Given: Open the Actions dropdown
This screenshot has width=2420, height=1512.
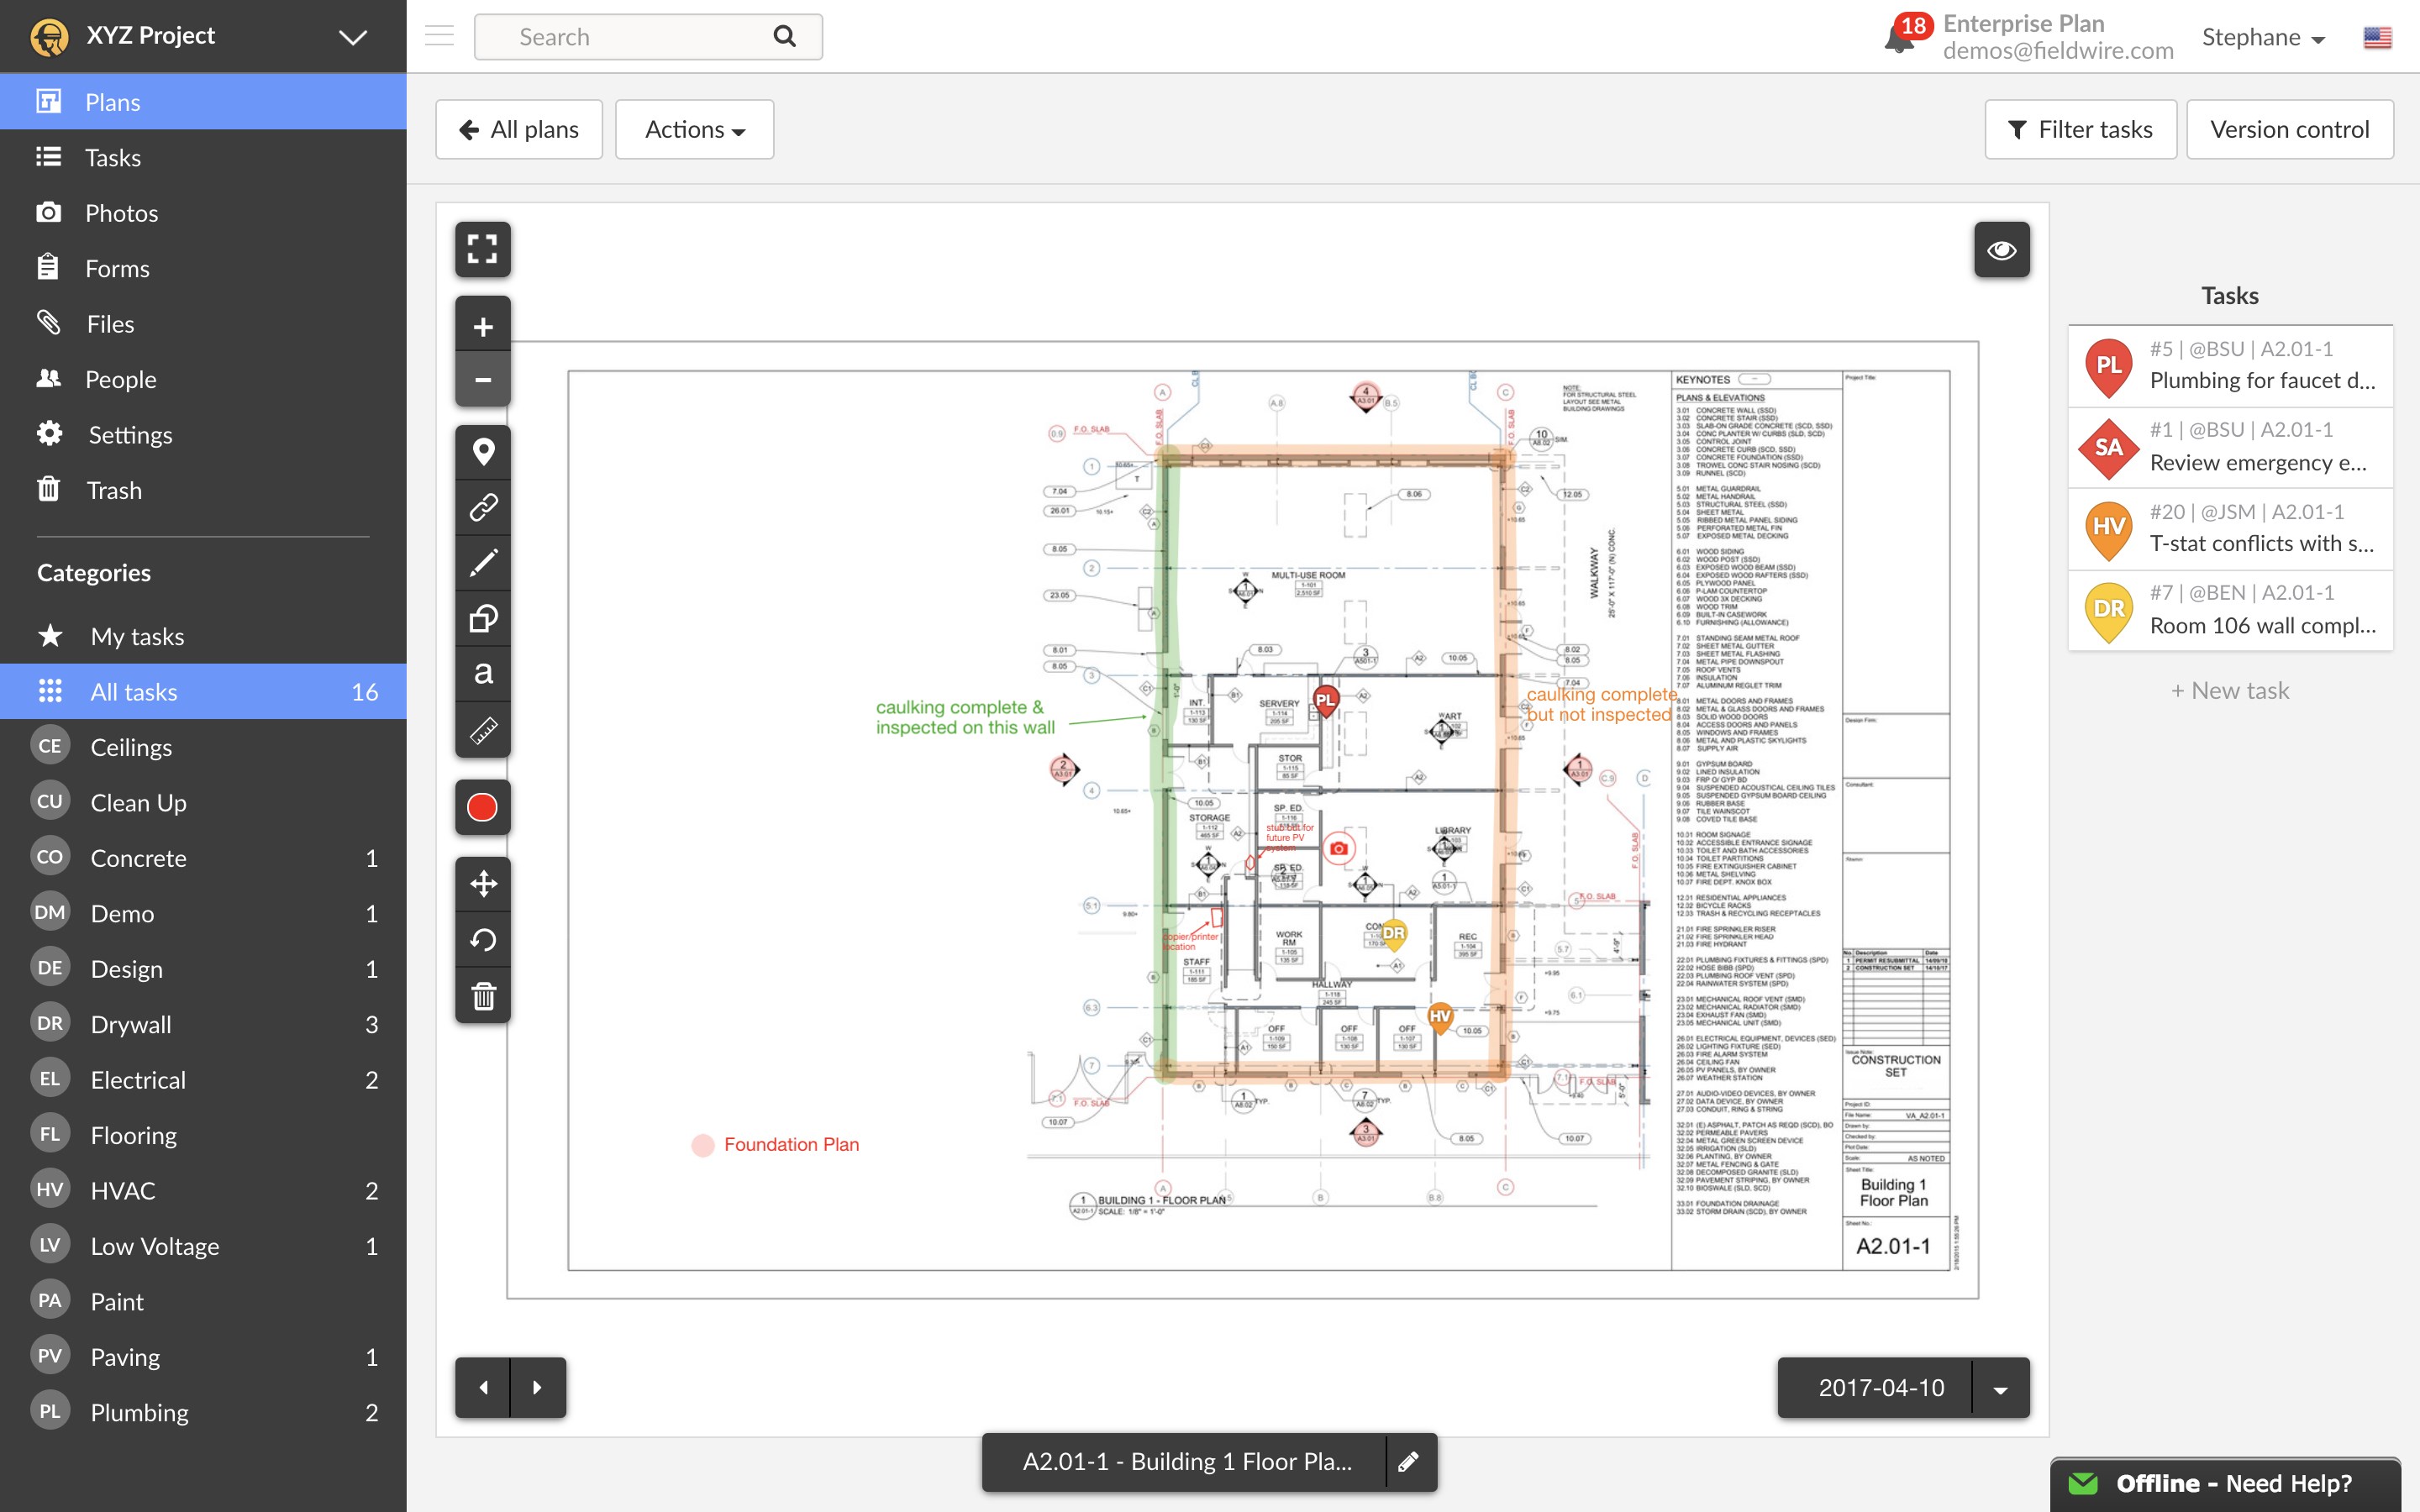Looking at the screenshot, I should 694,129.
